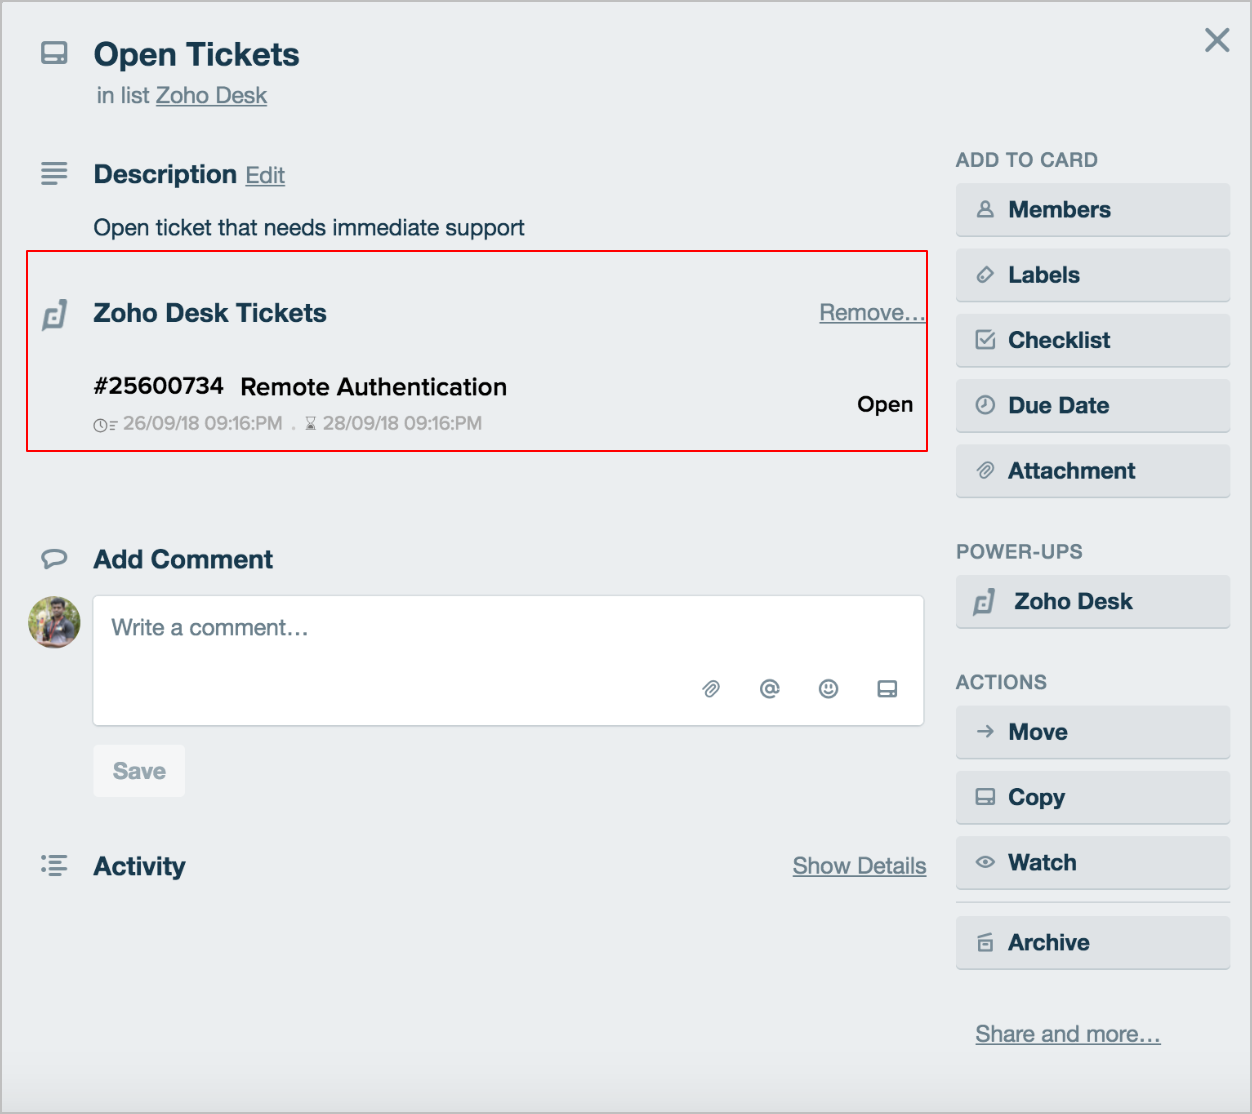Add an Attachment to the card
The height and width of the screenshot is (1114, 1252).
coord(1092,471)
